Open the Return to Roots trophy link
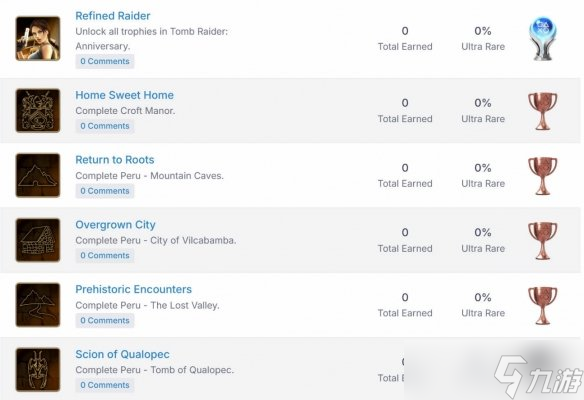The width and height of the screenshot is (584, 400). (x=115, y=160)
